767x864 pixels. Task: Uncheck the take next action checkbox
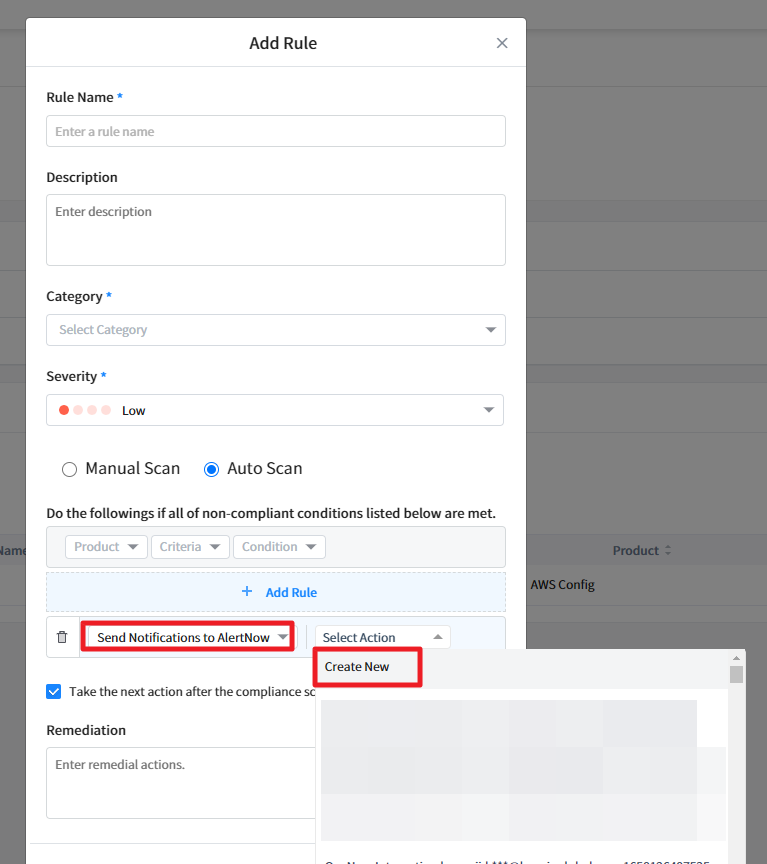(x=54, y=691)
